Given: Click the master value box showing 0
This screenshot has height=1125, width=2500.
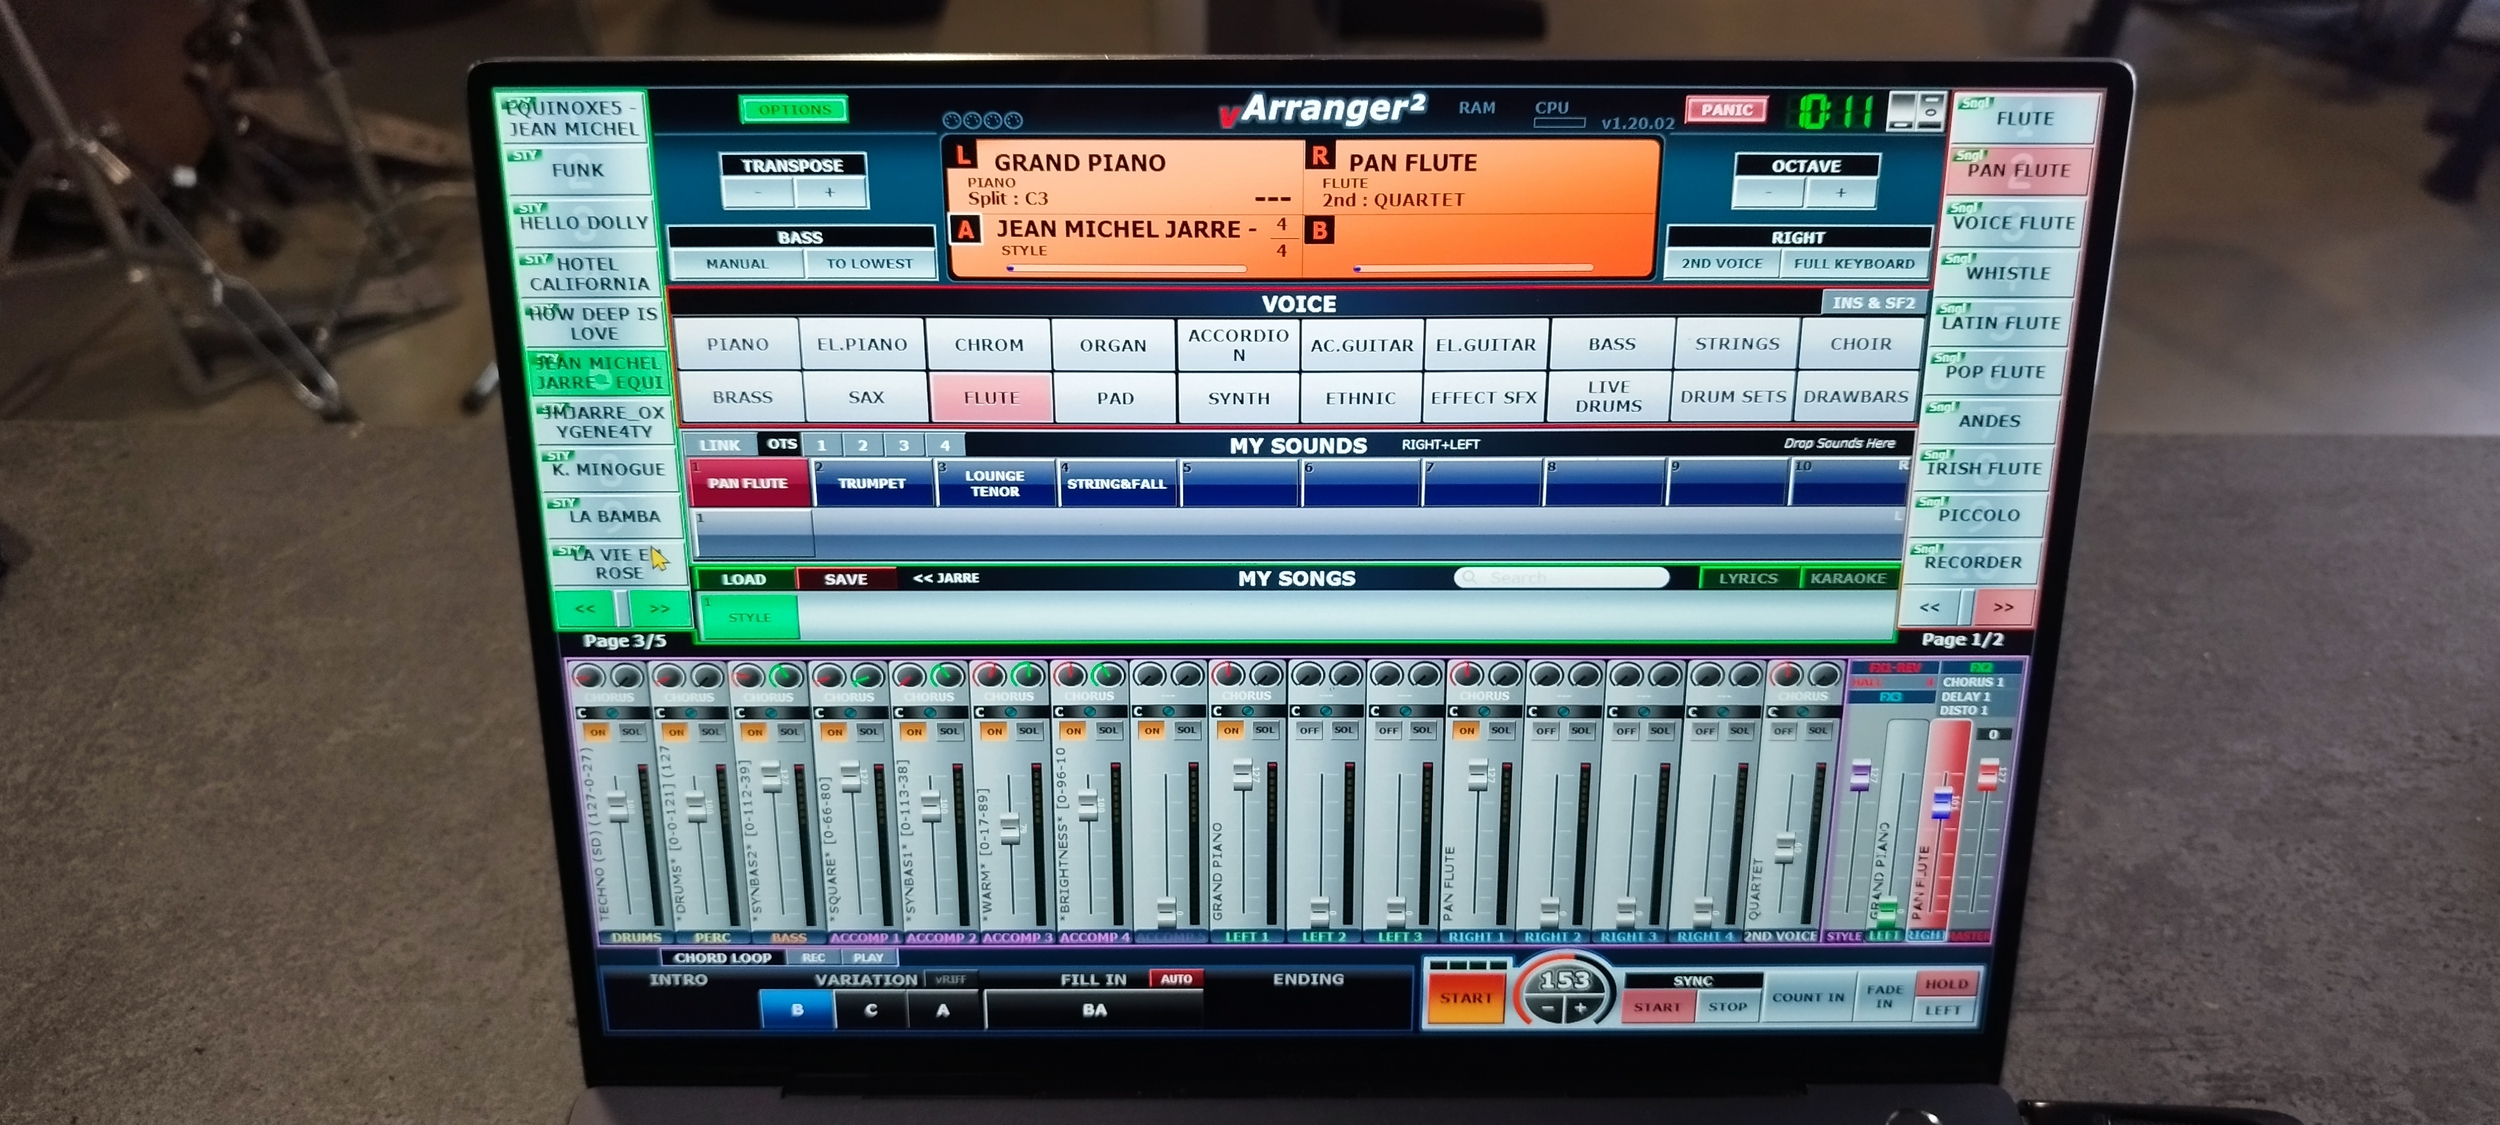Looking at the screenshot, I should (x=1993, y=734).
